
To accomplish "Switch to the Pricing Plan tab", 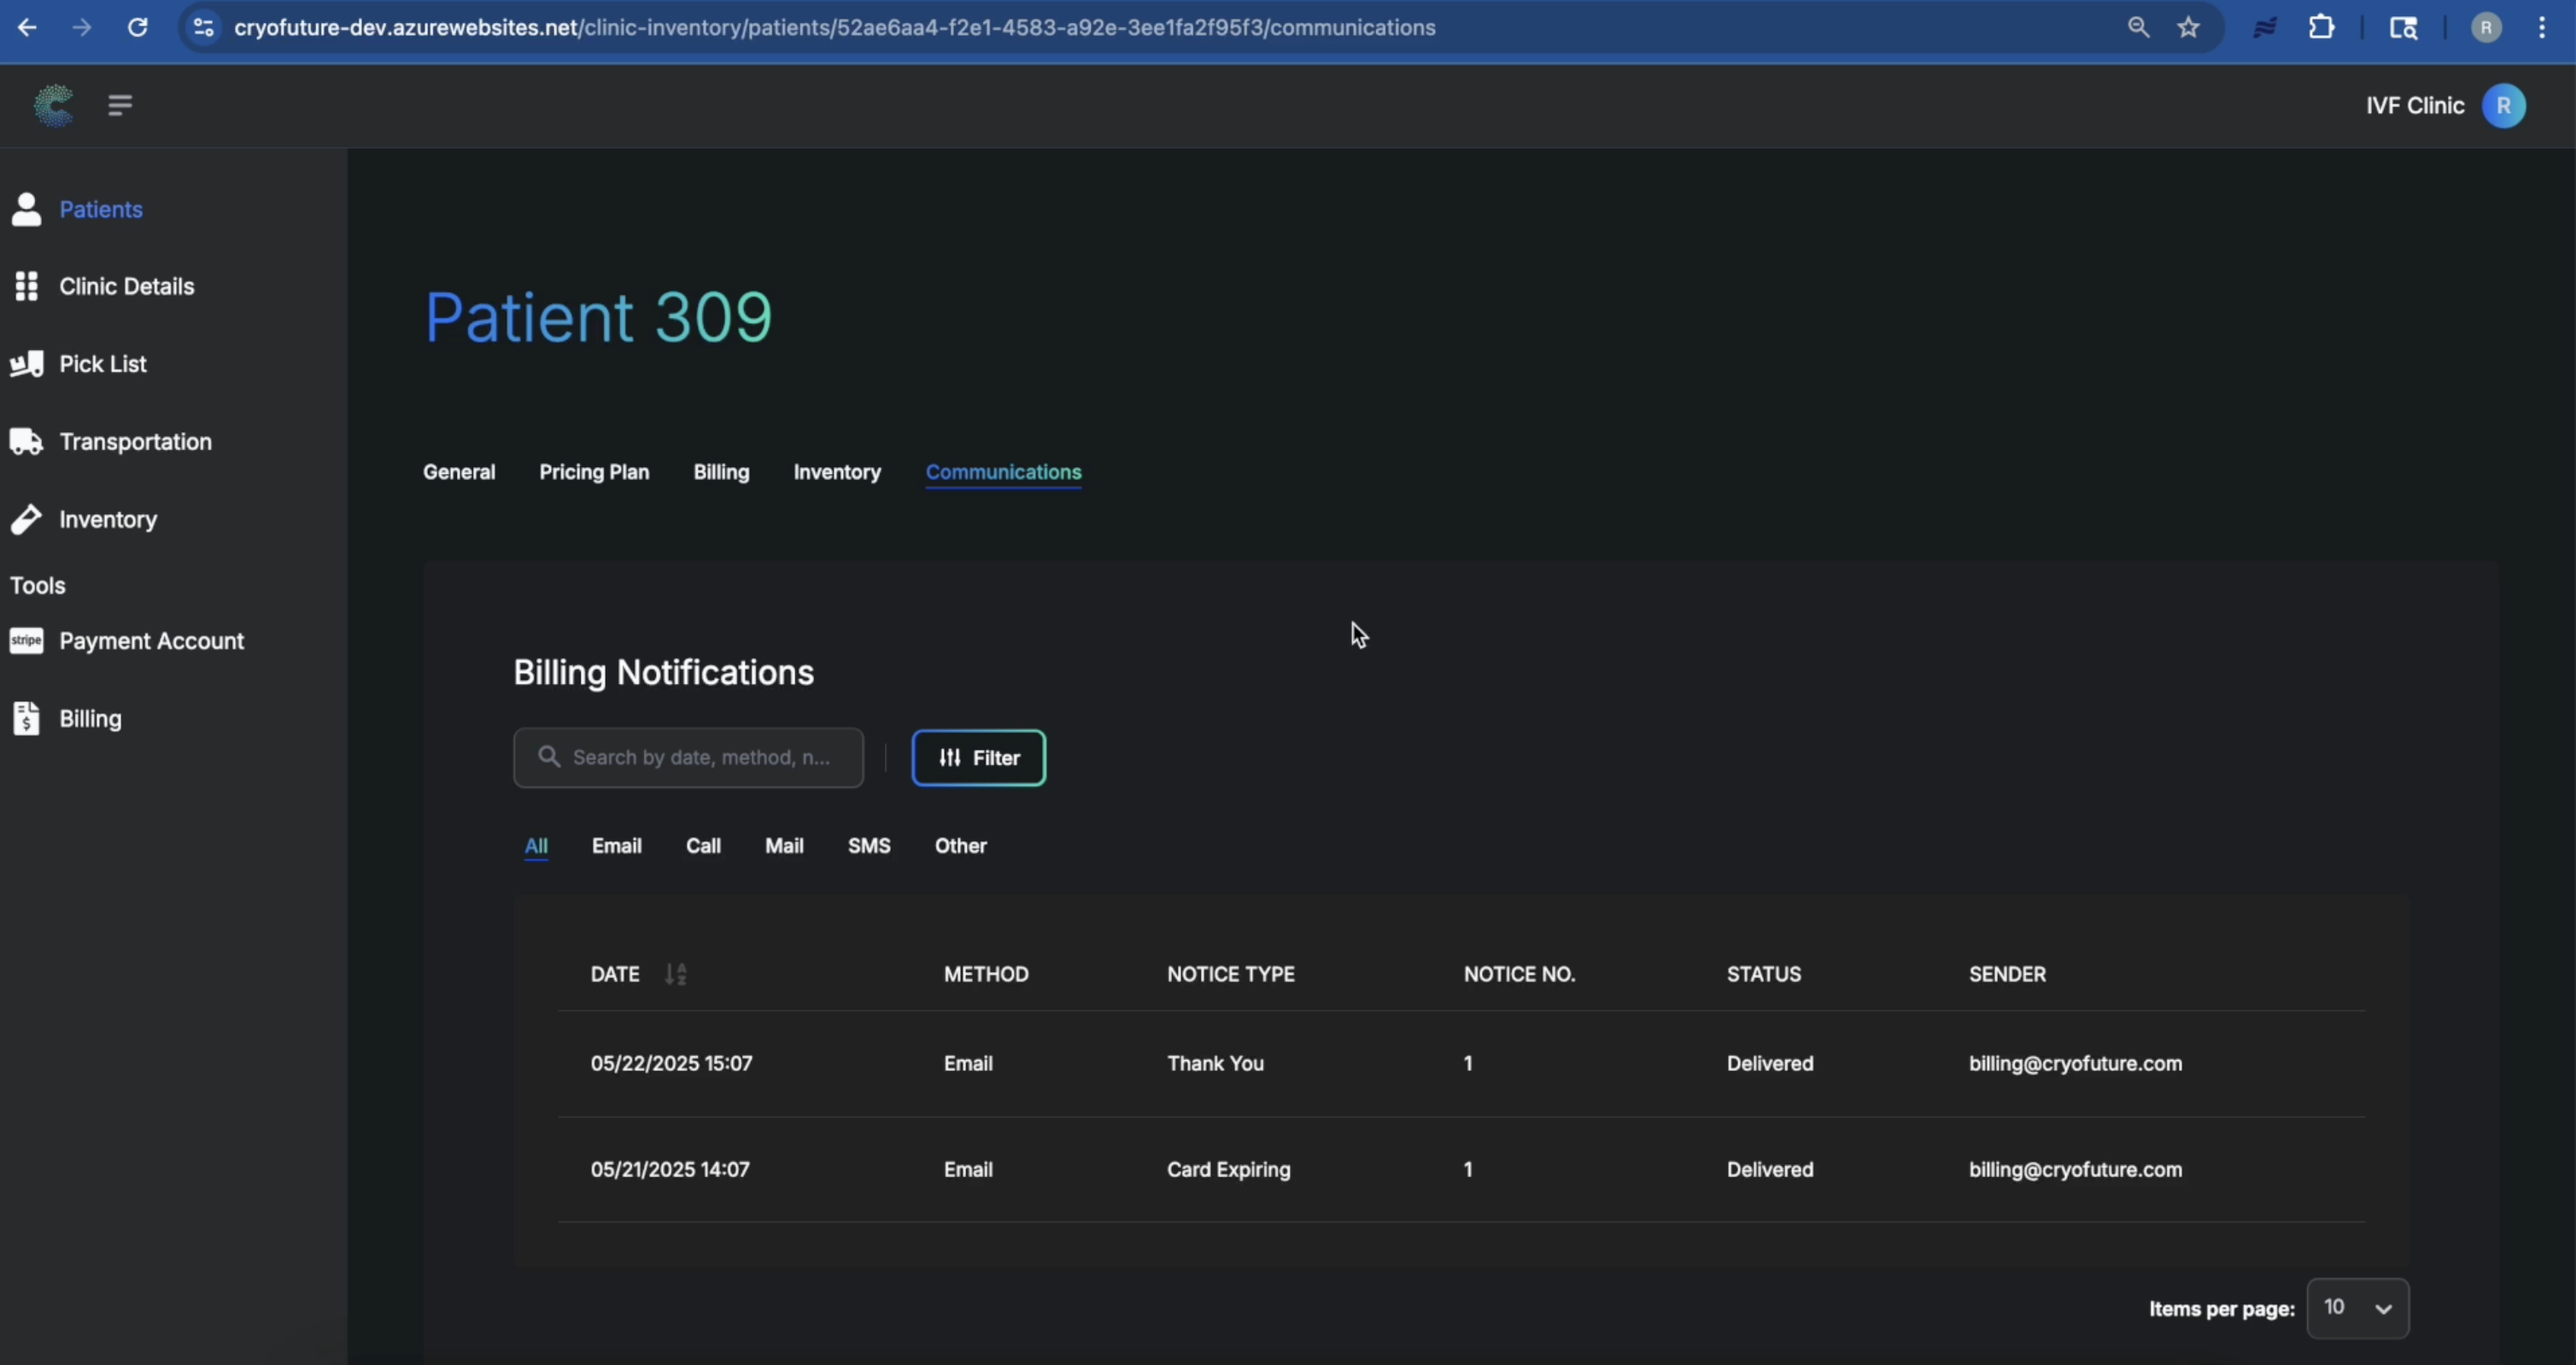I will coord(594,472).
